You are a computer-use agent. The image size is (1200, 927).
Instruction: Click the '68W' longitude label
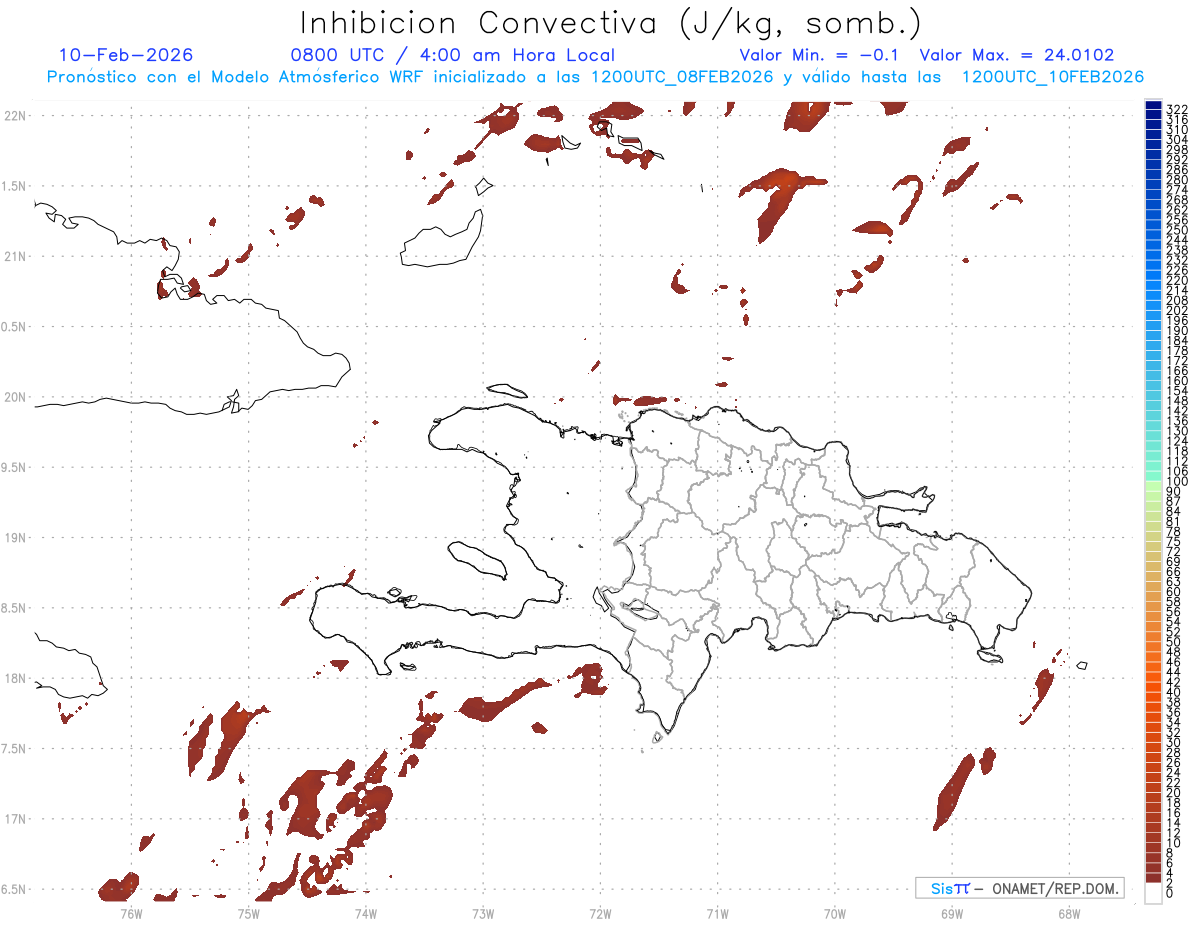[1068, 912]
